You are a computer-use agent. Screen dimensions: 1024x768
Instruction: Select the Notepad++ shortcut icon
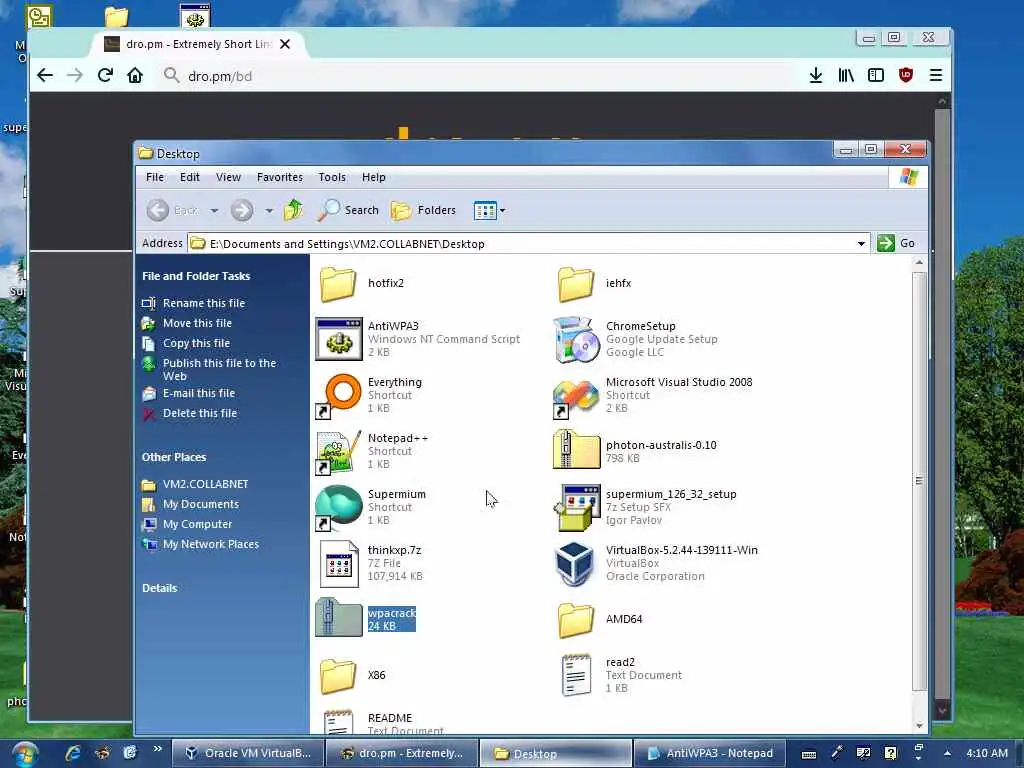tap(338, 452)
